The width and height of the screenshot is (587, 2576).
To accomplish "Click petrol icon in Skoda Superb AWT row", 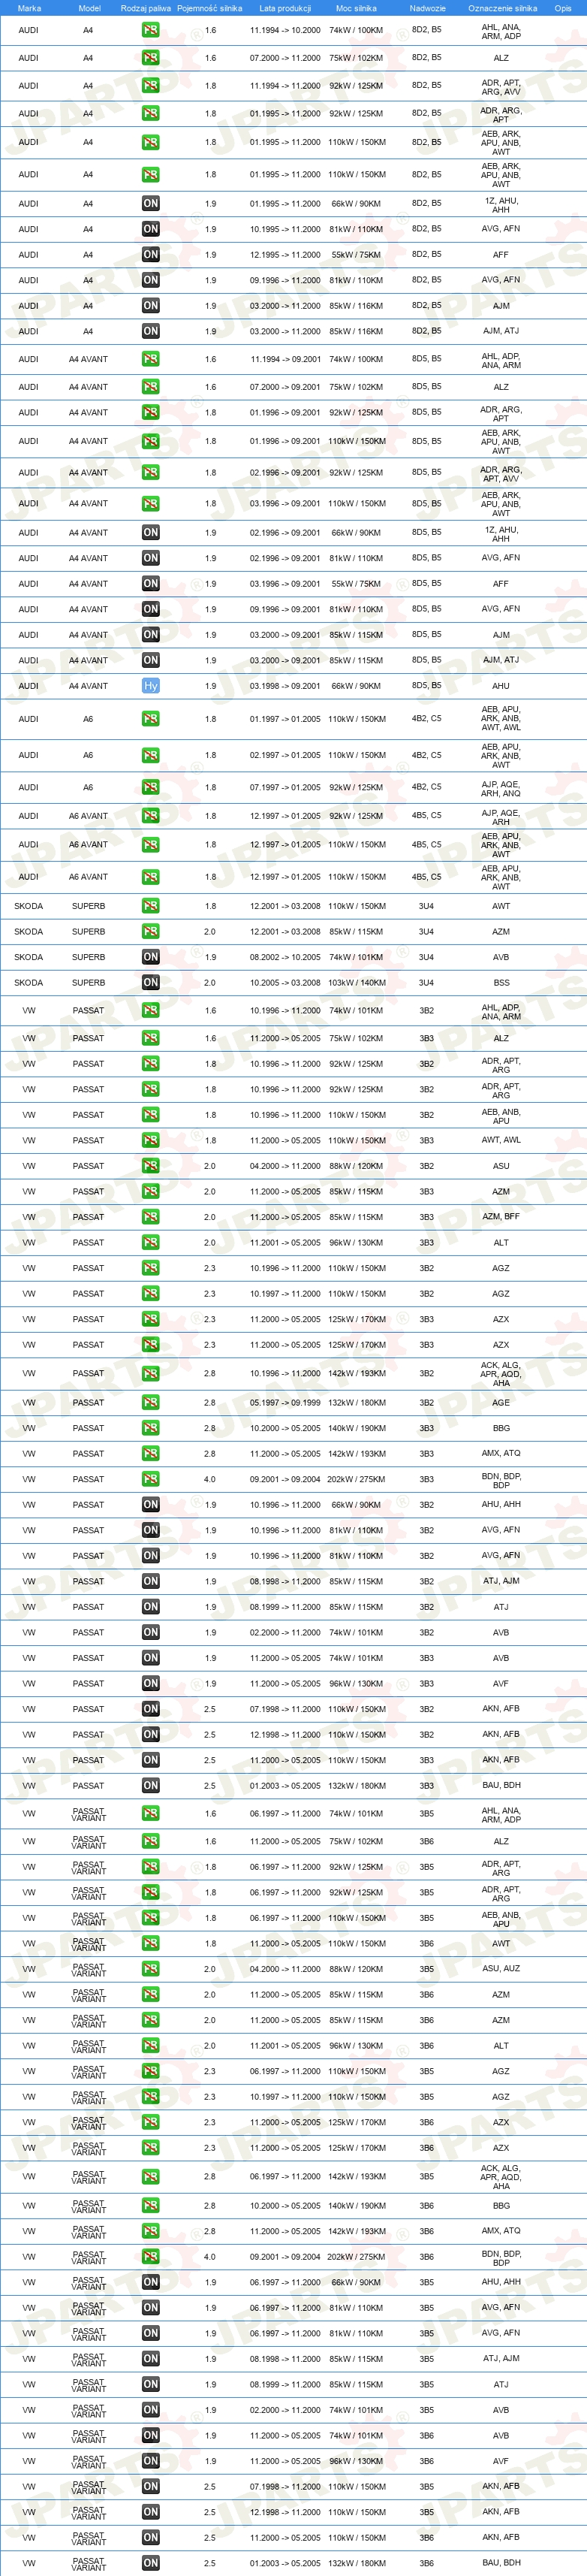I will 150,906.
